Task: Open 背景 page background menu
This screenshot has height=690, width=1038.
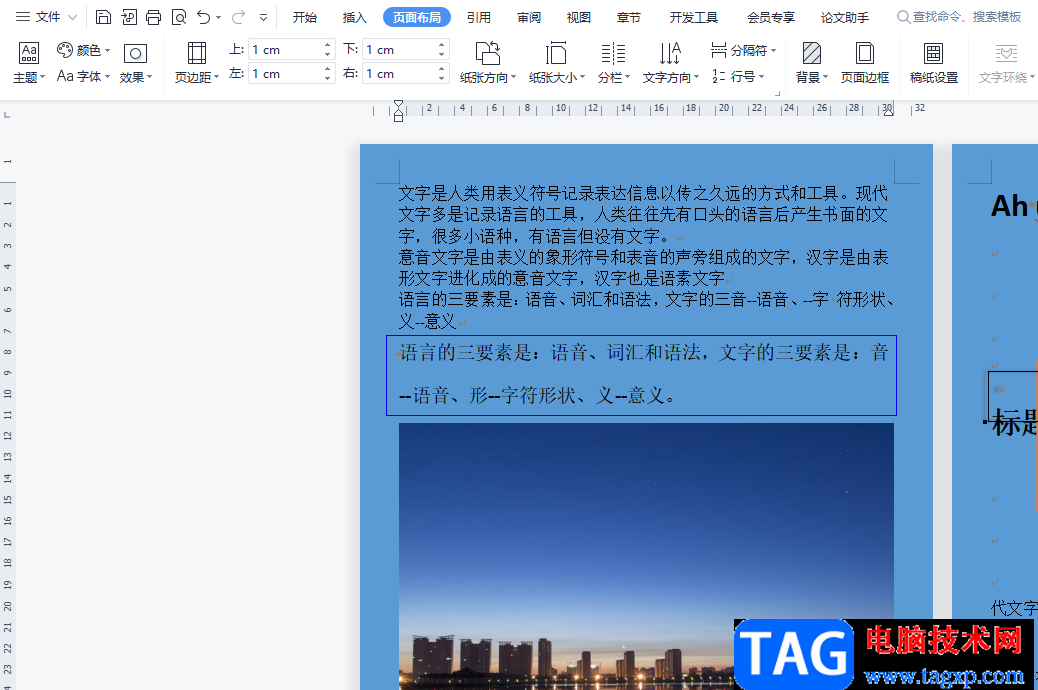Action: click(812, 63)
